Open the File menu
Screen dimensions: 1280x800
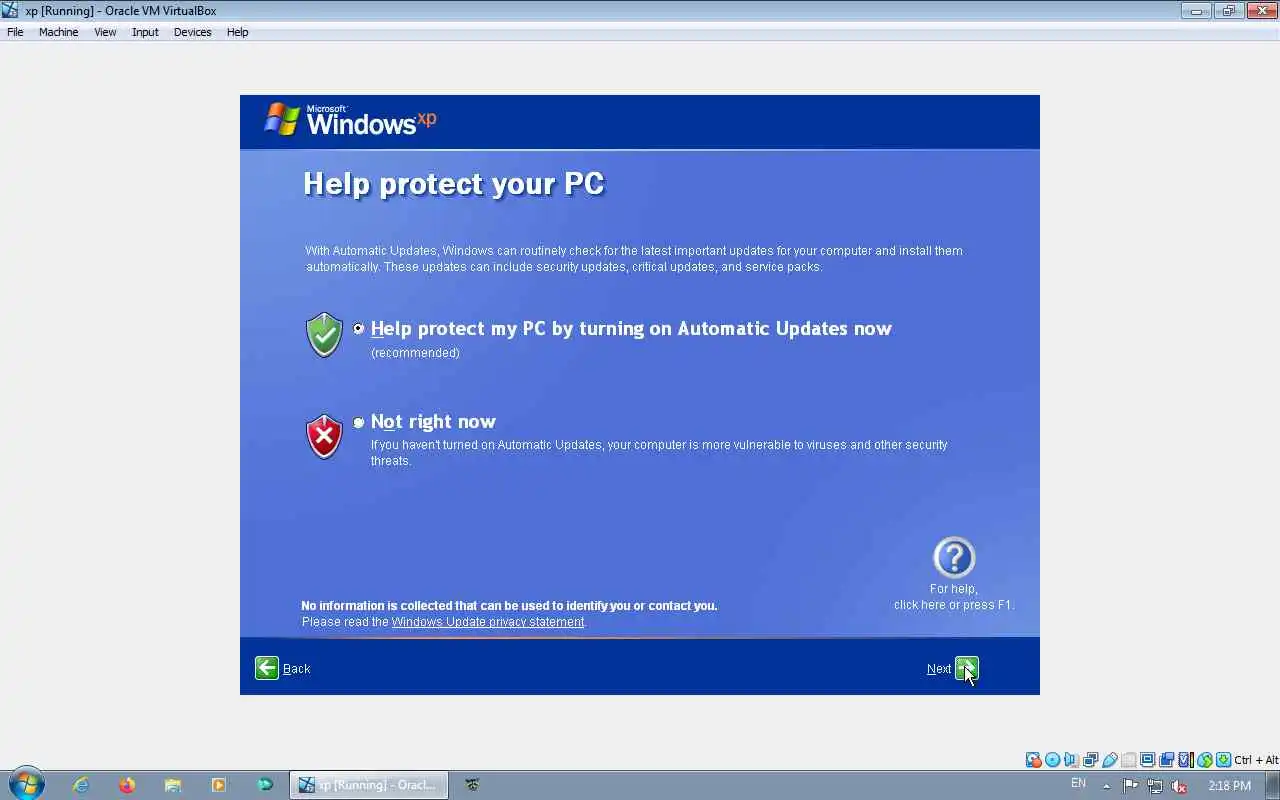click(15, 32)
